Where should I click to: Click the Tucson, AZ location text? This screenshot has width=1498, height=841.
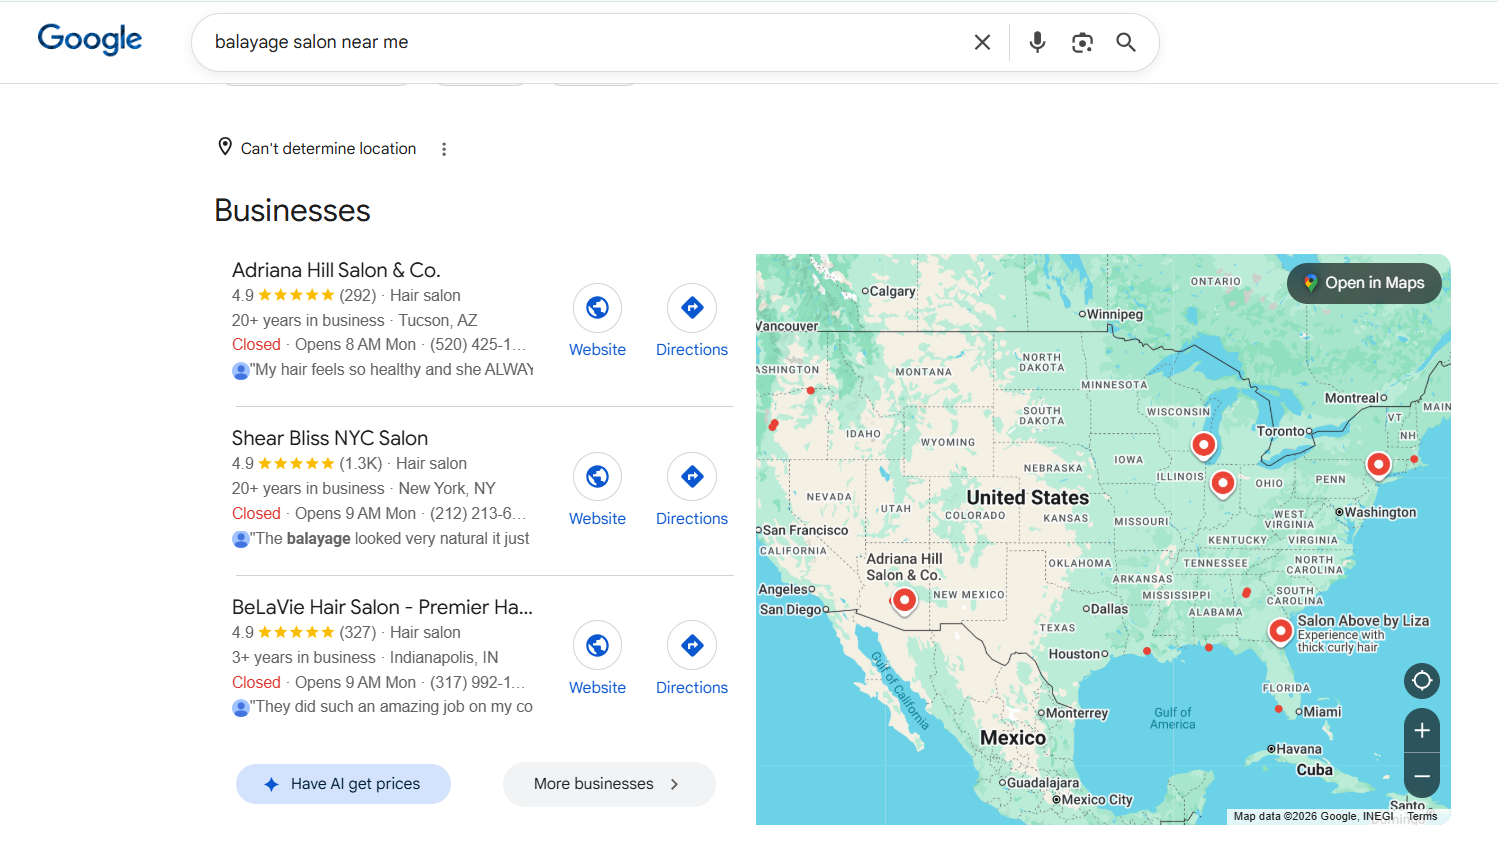438,321
